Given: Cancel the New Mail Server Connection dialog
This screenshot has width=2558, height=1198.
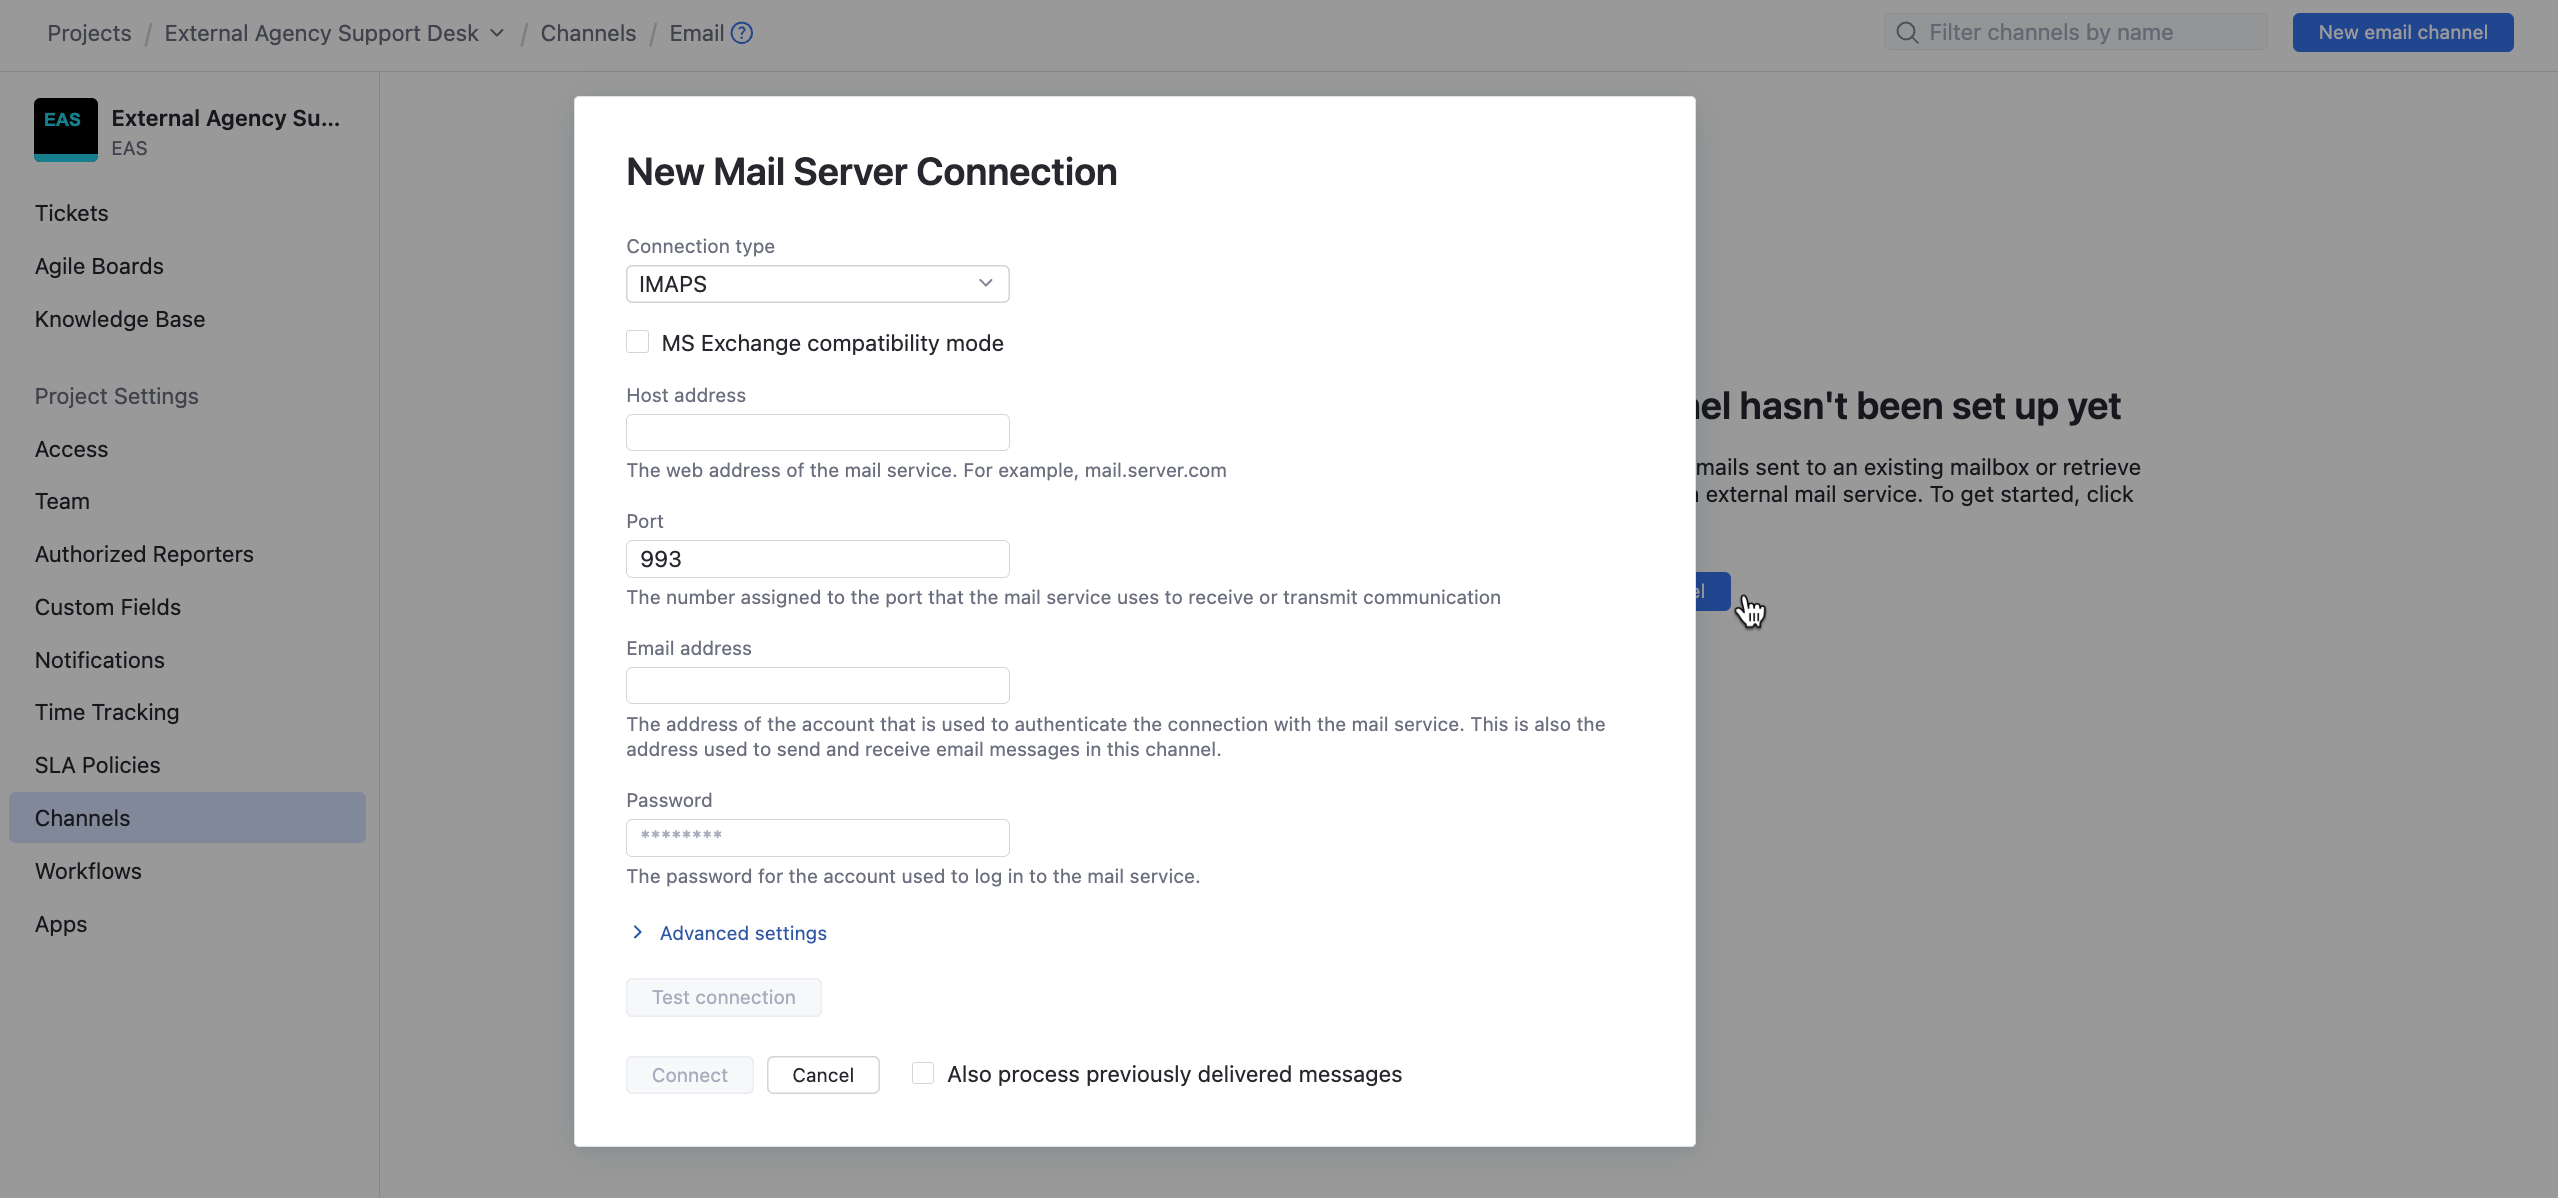Looking at the screenshot, I should (822, 1074).
